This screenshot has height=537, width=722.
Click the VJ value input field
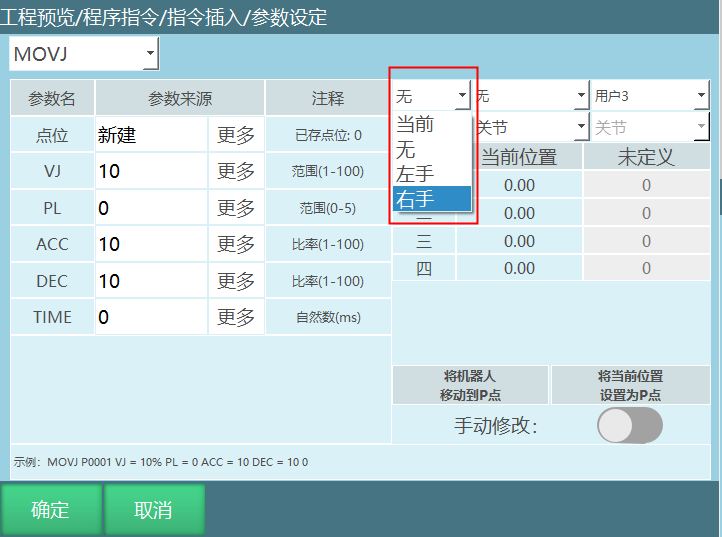[150, 171]
